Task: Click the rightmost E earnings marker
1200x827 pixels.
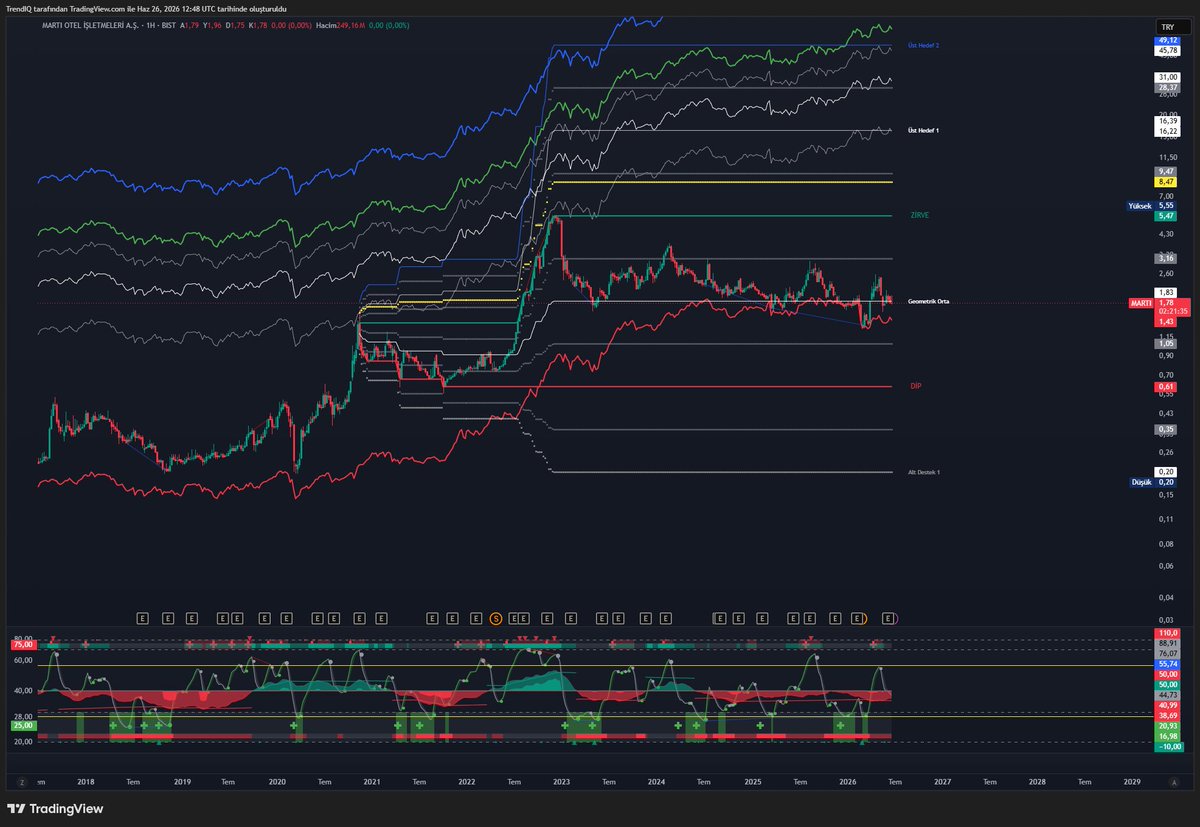Action: tap(888, 619)
